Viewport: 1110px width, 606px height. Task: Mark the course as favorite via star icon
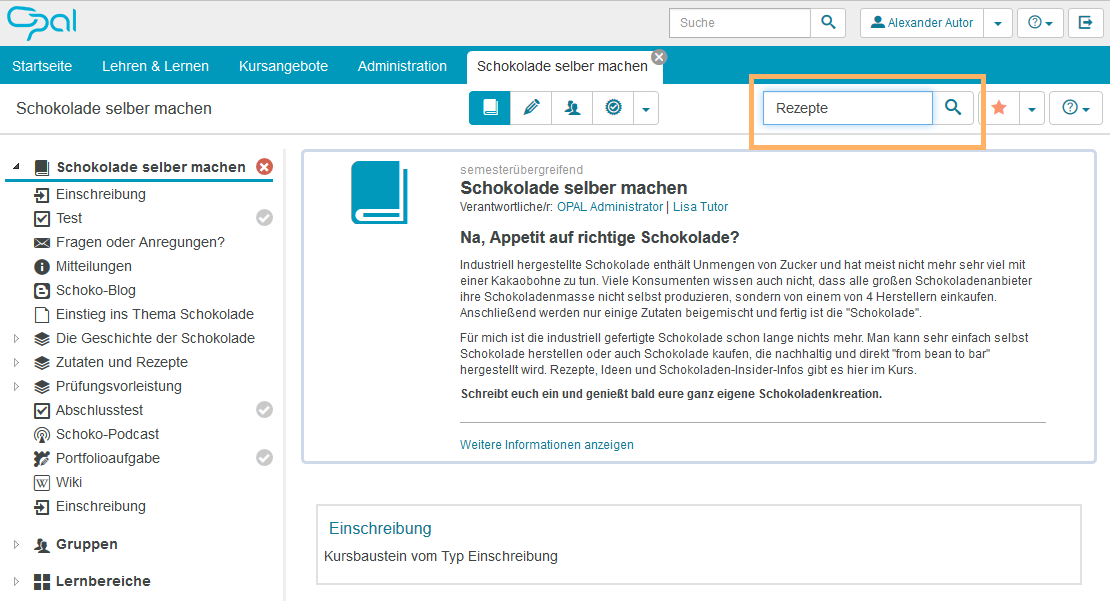999,107
